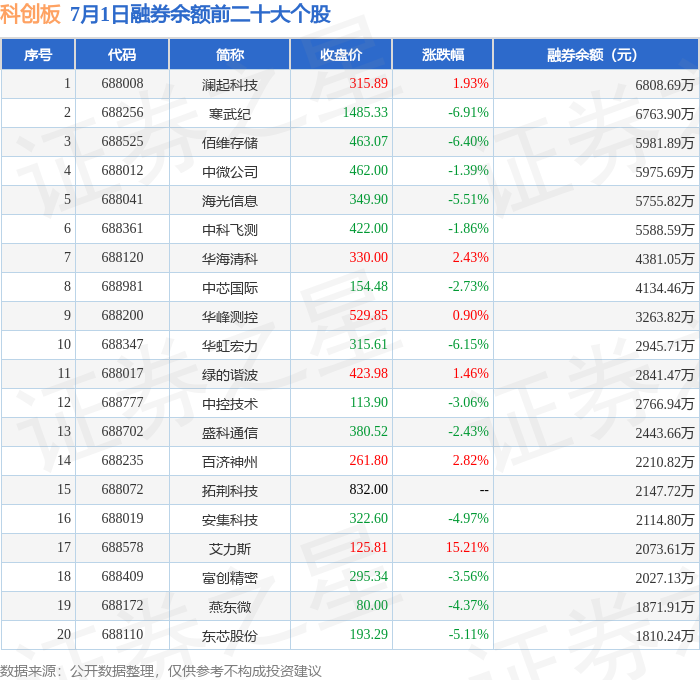Click the 数据来源 footer note
Viewport: 700px width, 680px height.
[x=161, y=671]
